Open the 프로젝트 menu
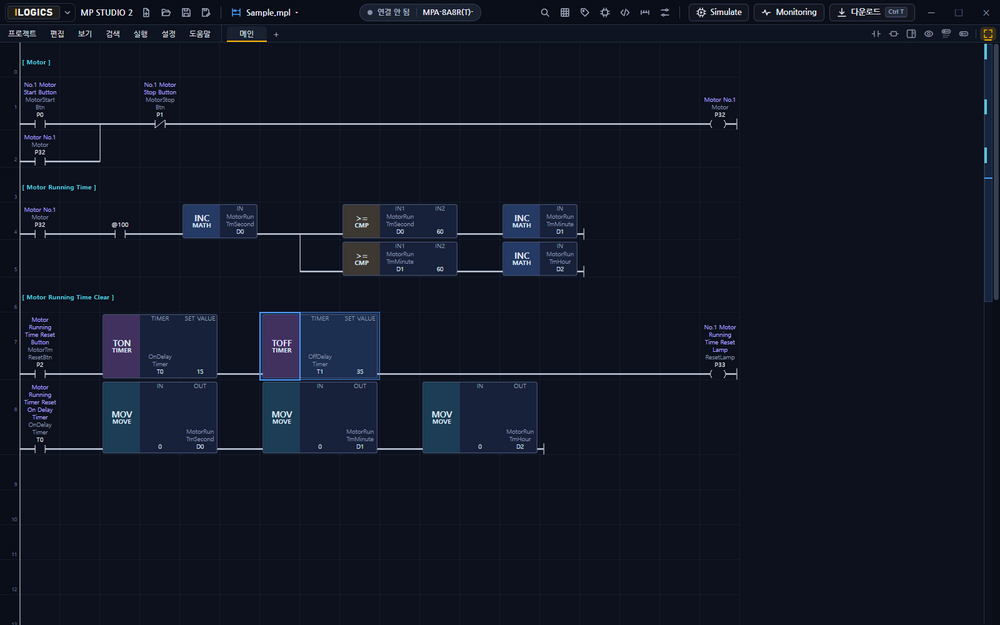The image size is (1000, 625). pos(22,34)
